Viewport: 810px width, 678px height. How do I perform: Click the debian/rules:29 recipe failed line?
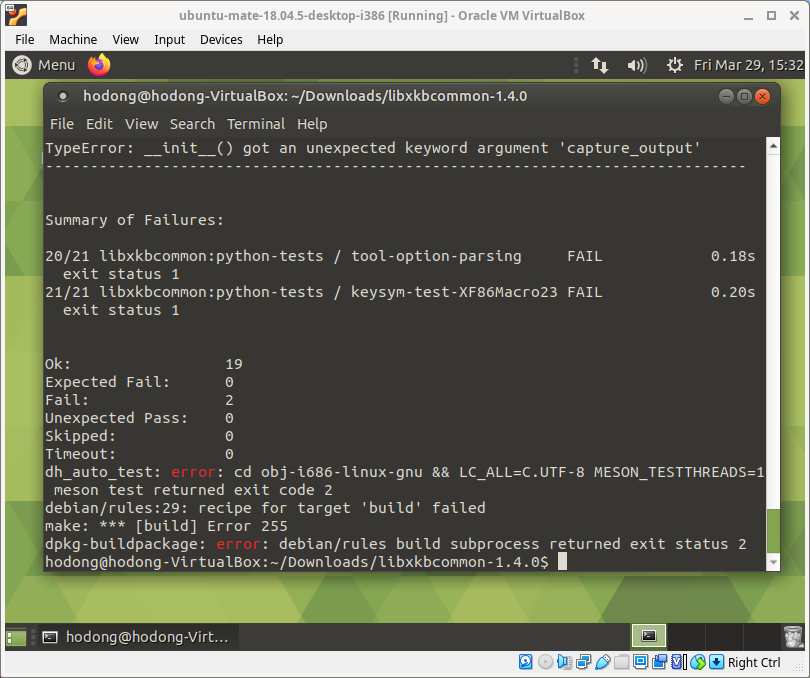pyautogui.click(x=265, y=508)
